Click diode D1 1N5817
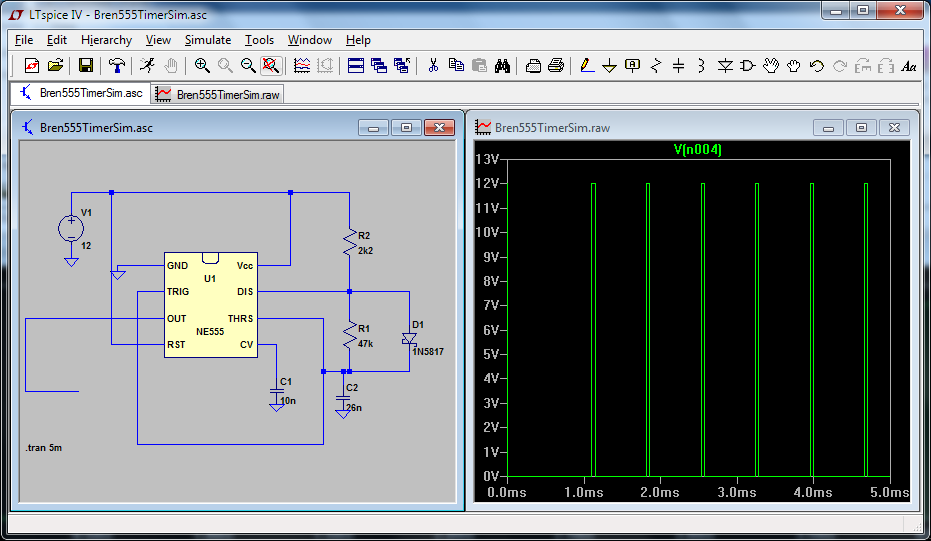 point(409,339)
